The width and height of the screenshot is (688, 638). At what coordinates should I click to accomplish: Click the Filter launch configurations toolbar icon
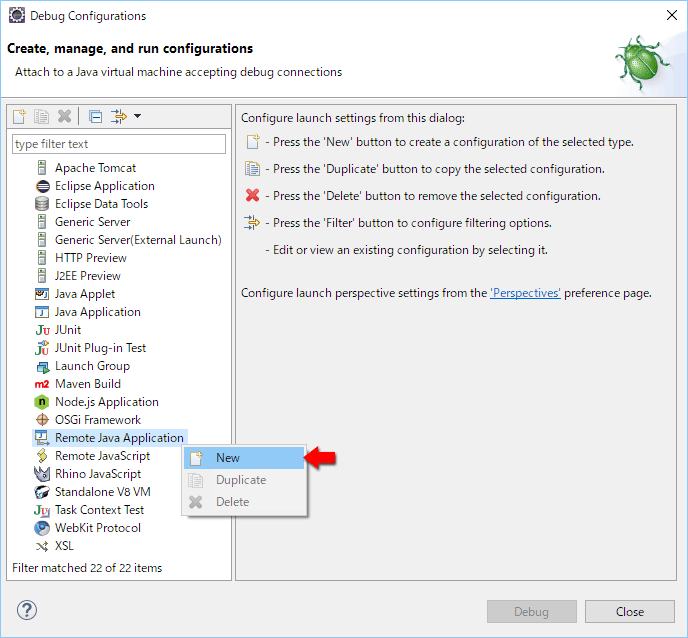click(118, 116)
